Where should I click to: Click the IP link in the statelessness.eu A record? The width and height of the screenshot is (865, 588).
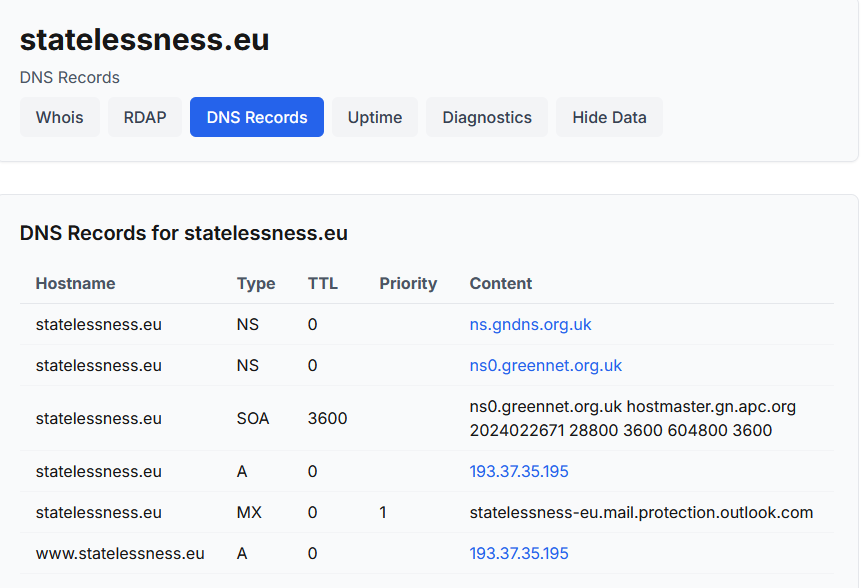point(519,471)
